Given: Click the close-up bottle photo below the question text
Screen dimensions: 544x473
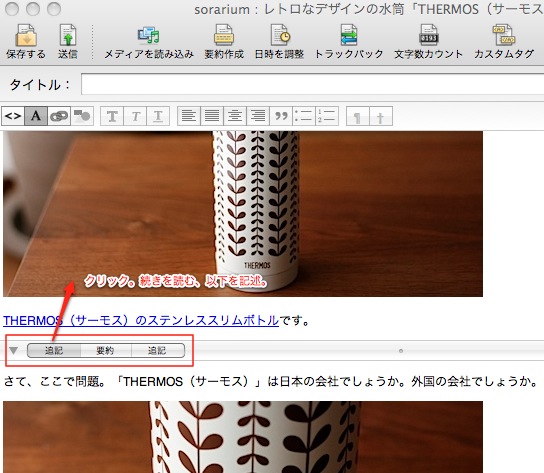Looking at the screenshot, I should click(243, 437).
